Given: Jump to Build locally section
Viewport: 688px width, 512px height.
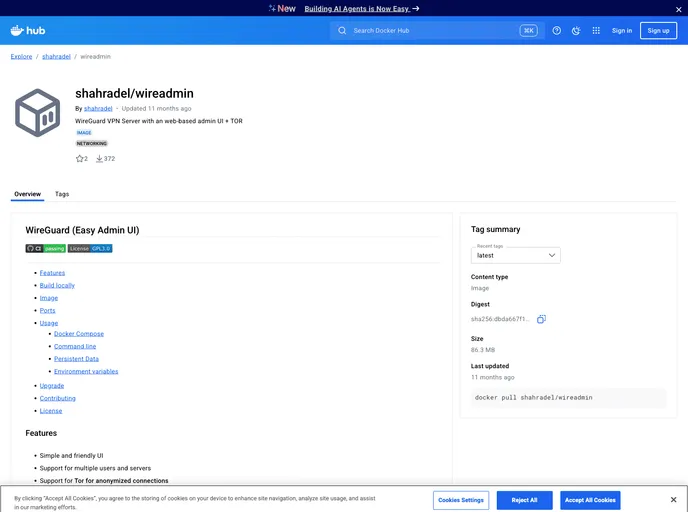Looking at the screenshot, I should tap(57, 285).
